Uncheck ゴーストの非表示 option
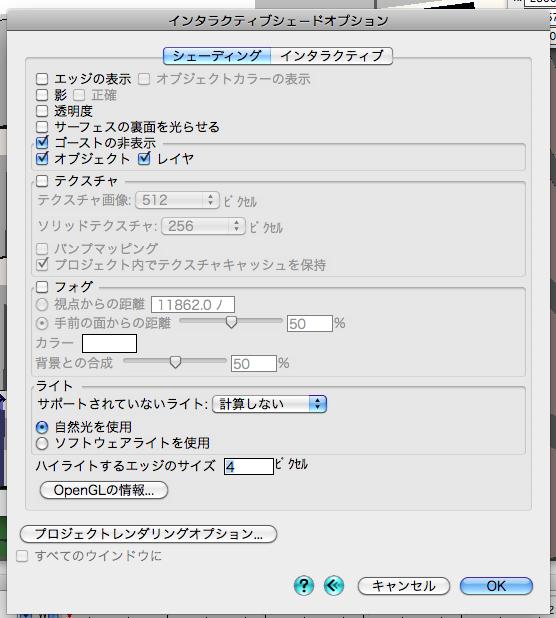Viewport: 556px width, 618px height. coord(42,143)
